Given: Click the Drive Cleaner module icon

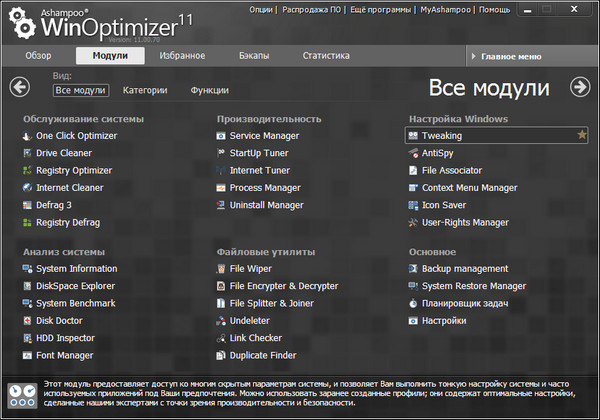Looking at the screenshot, I should tap(27, 153).
